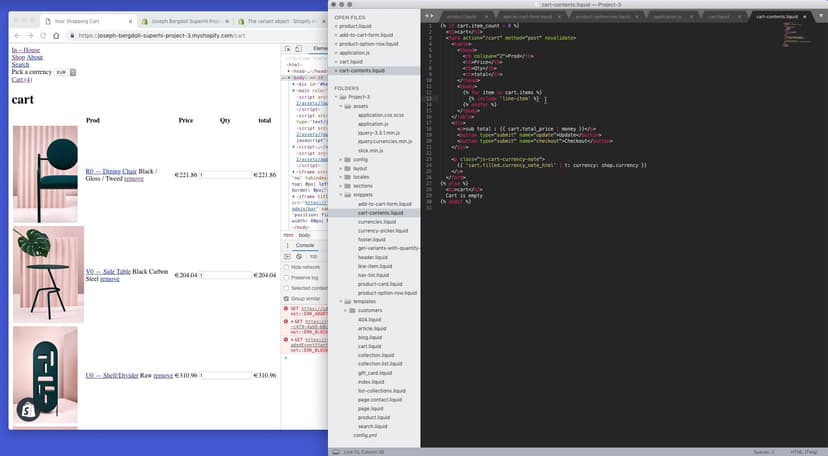This screenshot has width=828, height=456.
Task: Open console context 'top' dropdown
Action: (316, 256)
